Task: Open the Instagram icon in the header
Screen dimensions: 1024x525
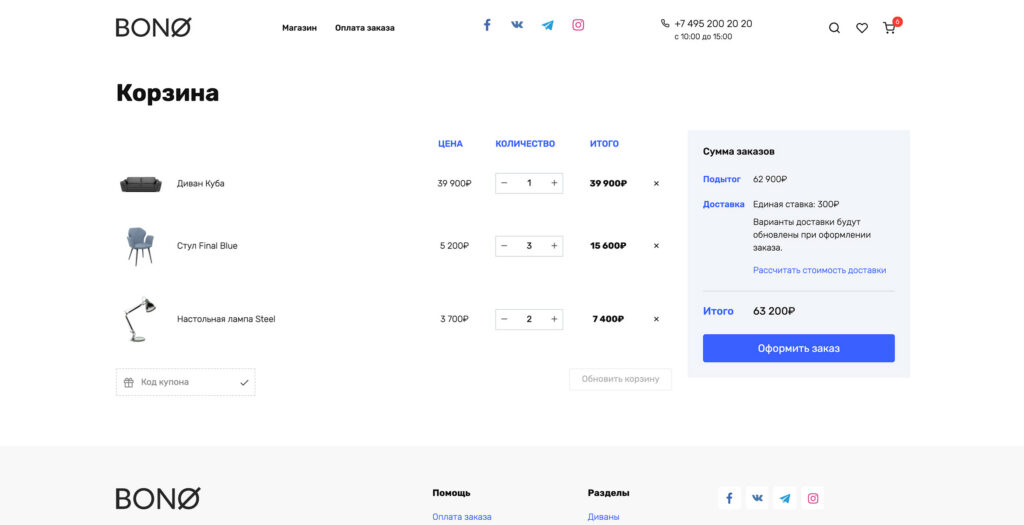Action: coord(578,25)
